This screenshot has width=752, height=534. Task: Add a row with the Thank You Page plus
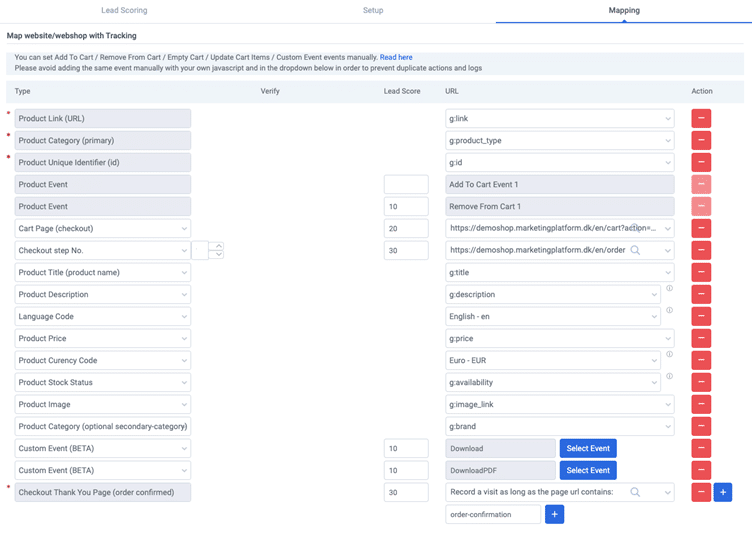coord(723,492)
